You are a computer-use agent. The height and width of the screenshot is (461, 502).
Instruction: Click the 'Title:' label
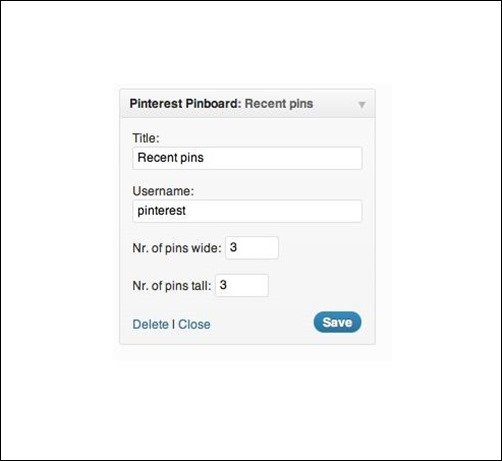(146, 138)
